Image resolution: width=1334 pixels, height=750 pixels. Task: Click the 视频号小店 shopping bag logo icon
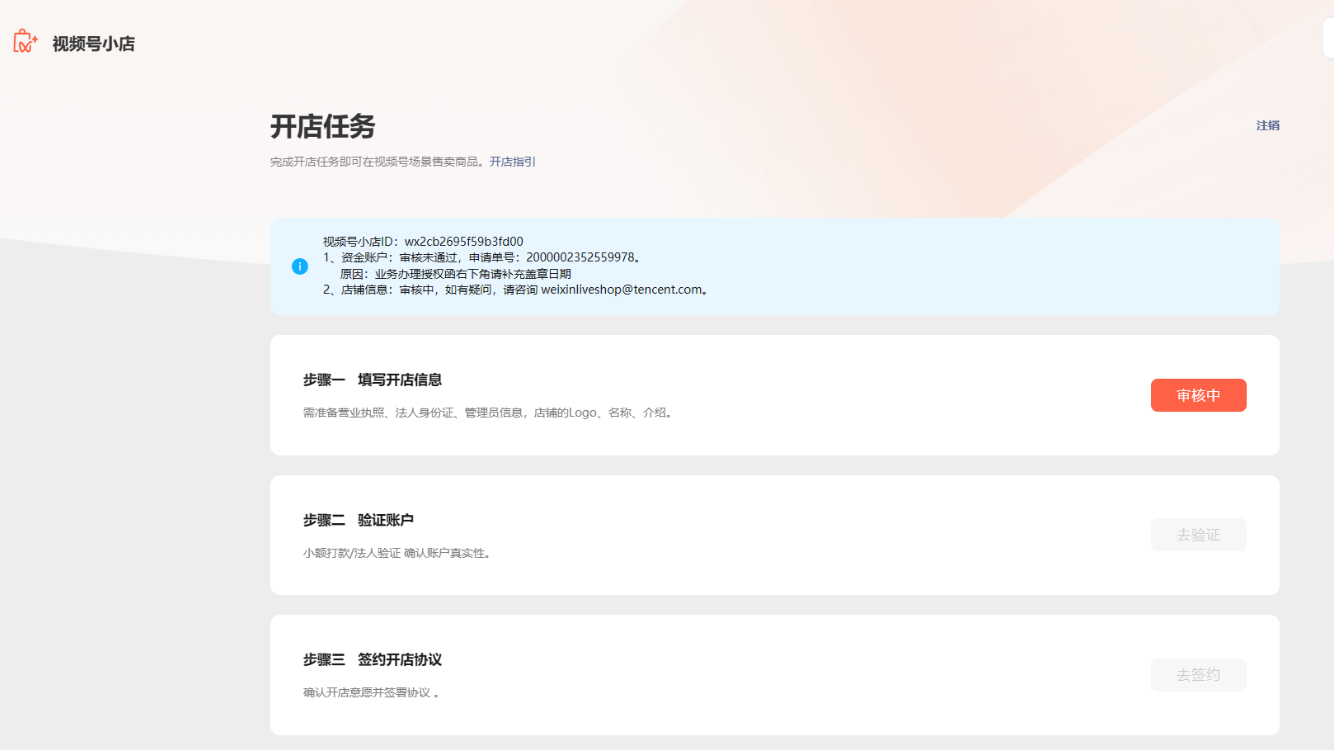pos(25,42)
